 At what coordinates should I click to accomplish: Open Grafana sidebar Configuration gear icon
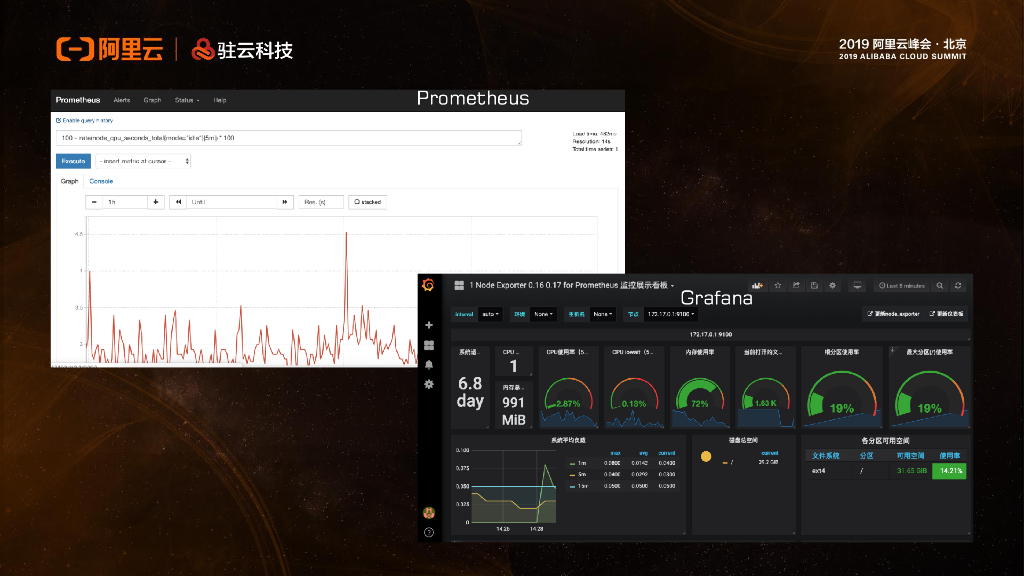(x=429, y=384)
